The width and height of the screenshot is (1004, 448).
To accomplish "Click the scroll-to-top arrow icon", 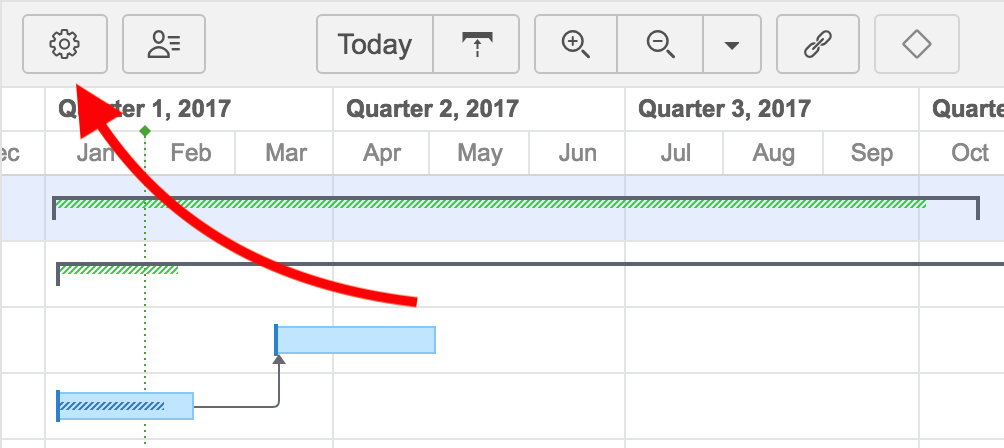I will (476, 44).
